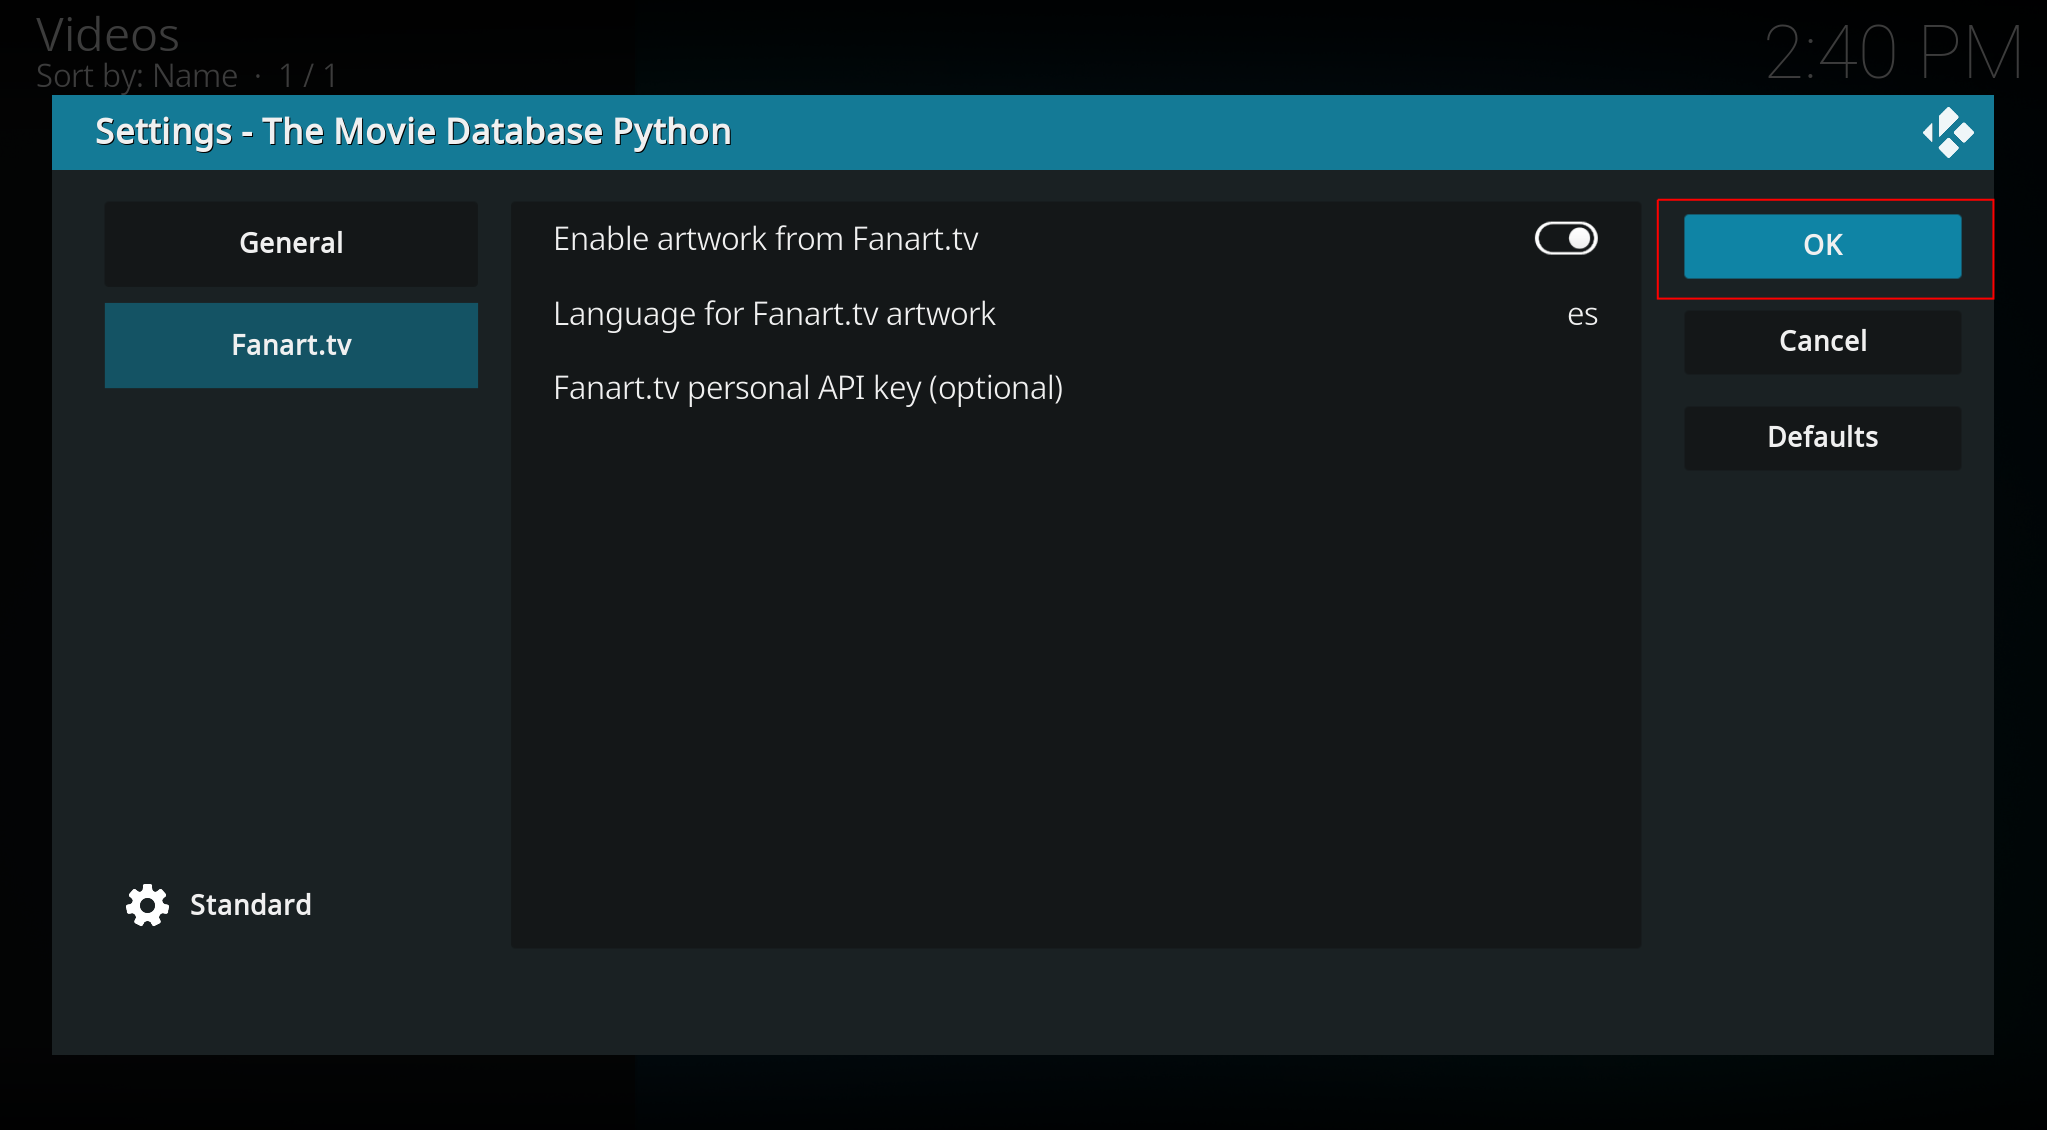The image size is (2047, 1130).
Task: Reset settings using the Defaults button
Action: coord(1822,437)
